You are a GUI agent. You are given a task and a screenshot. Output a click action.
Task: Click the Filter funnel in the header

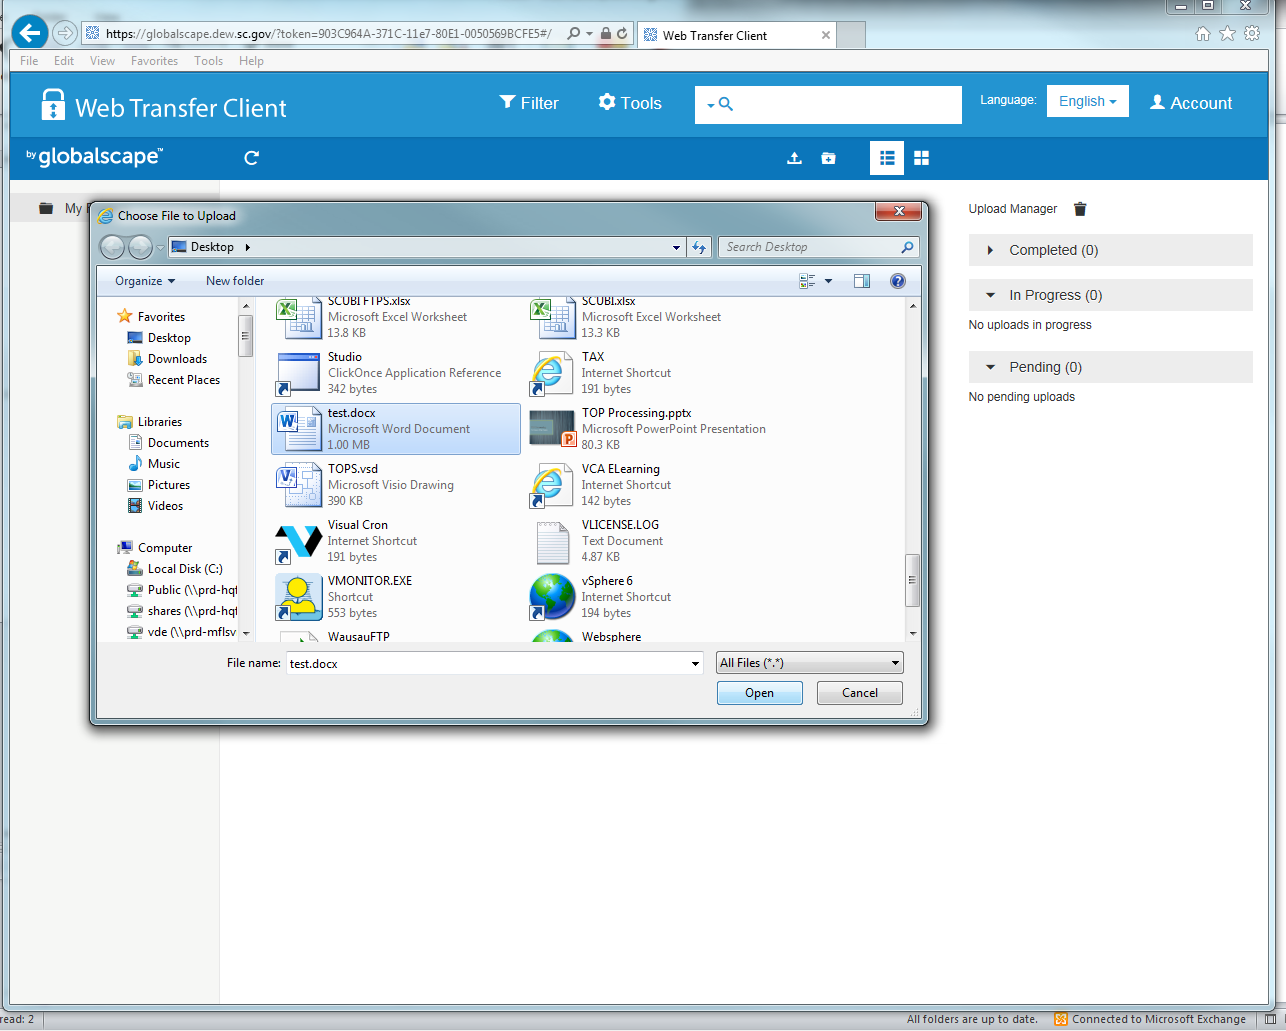pyautogui.click(x=529, y=103)
